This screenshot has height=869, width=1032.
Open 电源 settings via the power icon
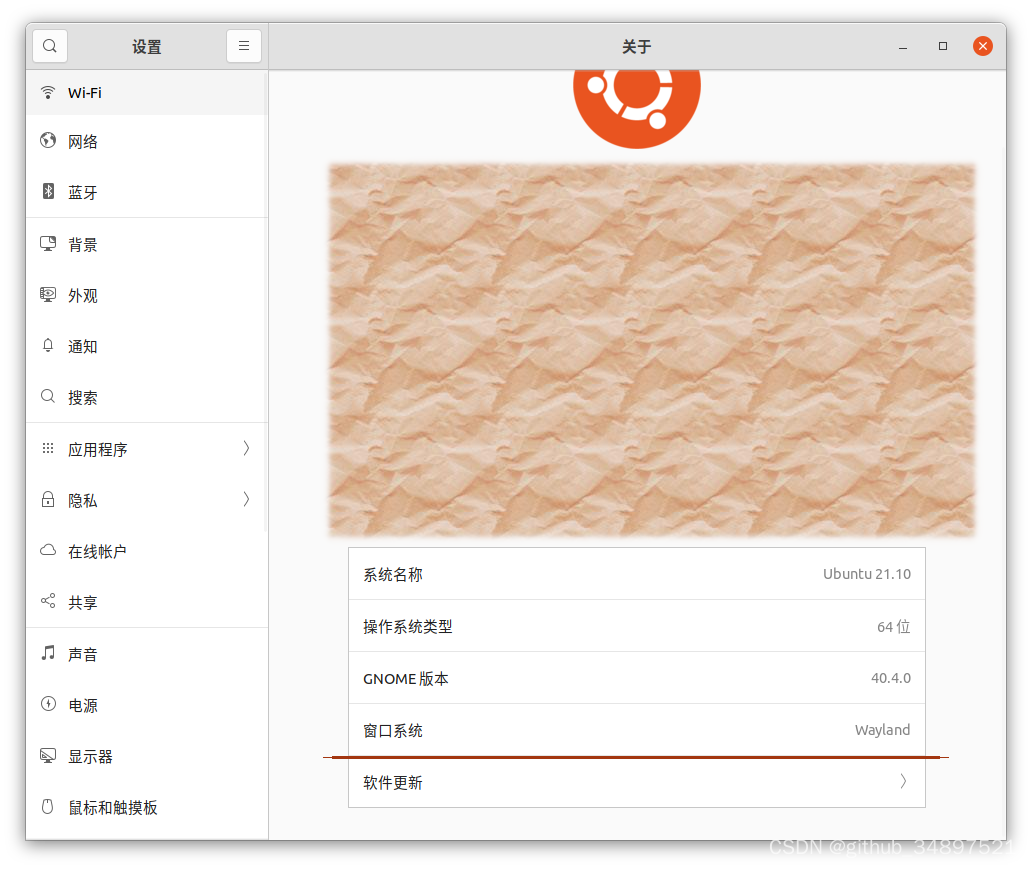[48, 705]
